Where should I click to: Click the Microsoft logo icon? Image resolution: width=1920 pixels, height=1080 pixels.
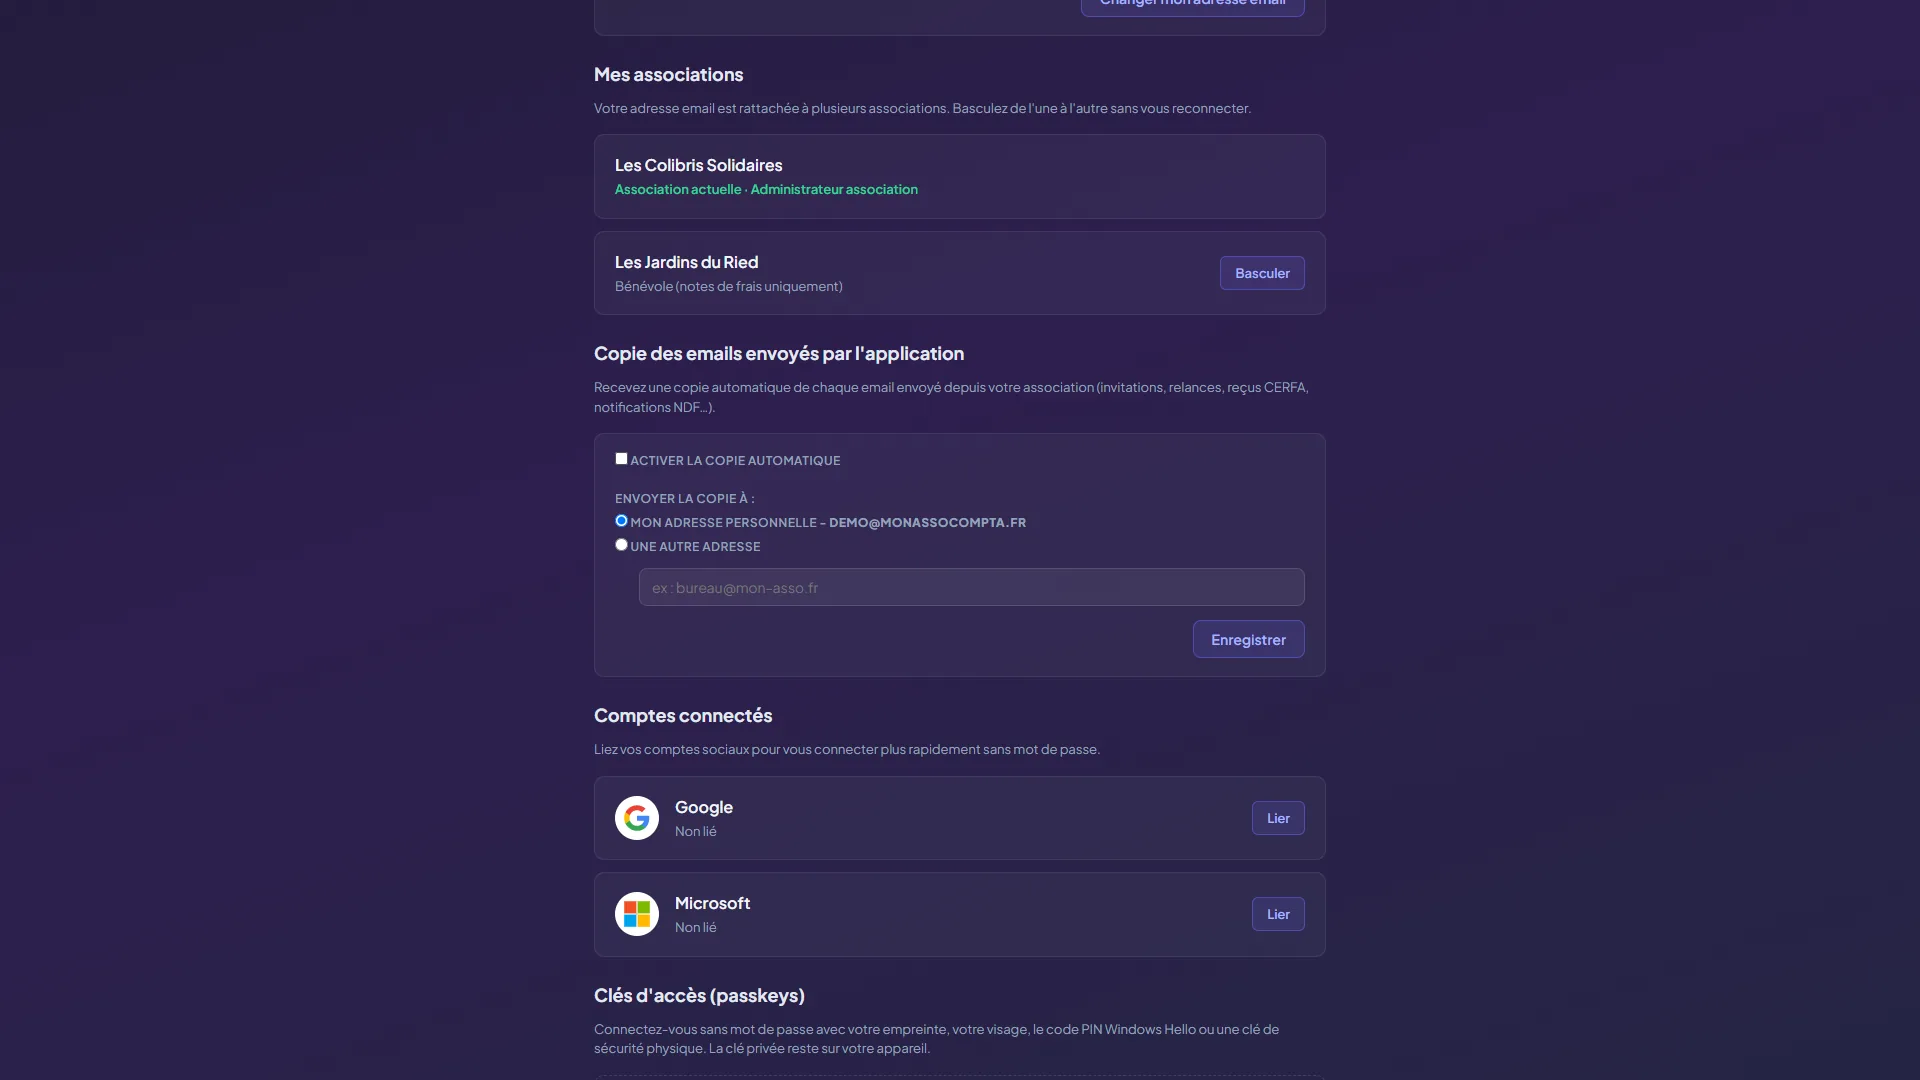click(x=637, y=914)
